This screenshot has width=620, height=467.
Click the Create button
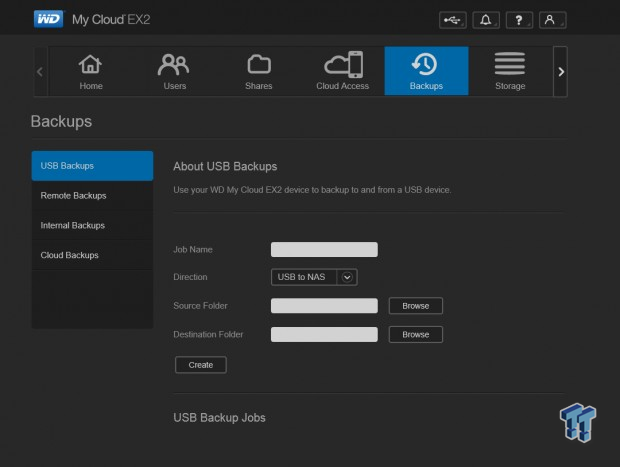coord(201,365)
